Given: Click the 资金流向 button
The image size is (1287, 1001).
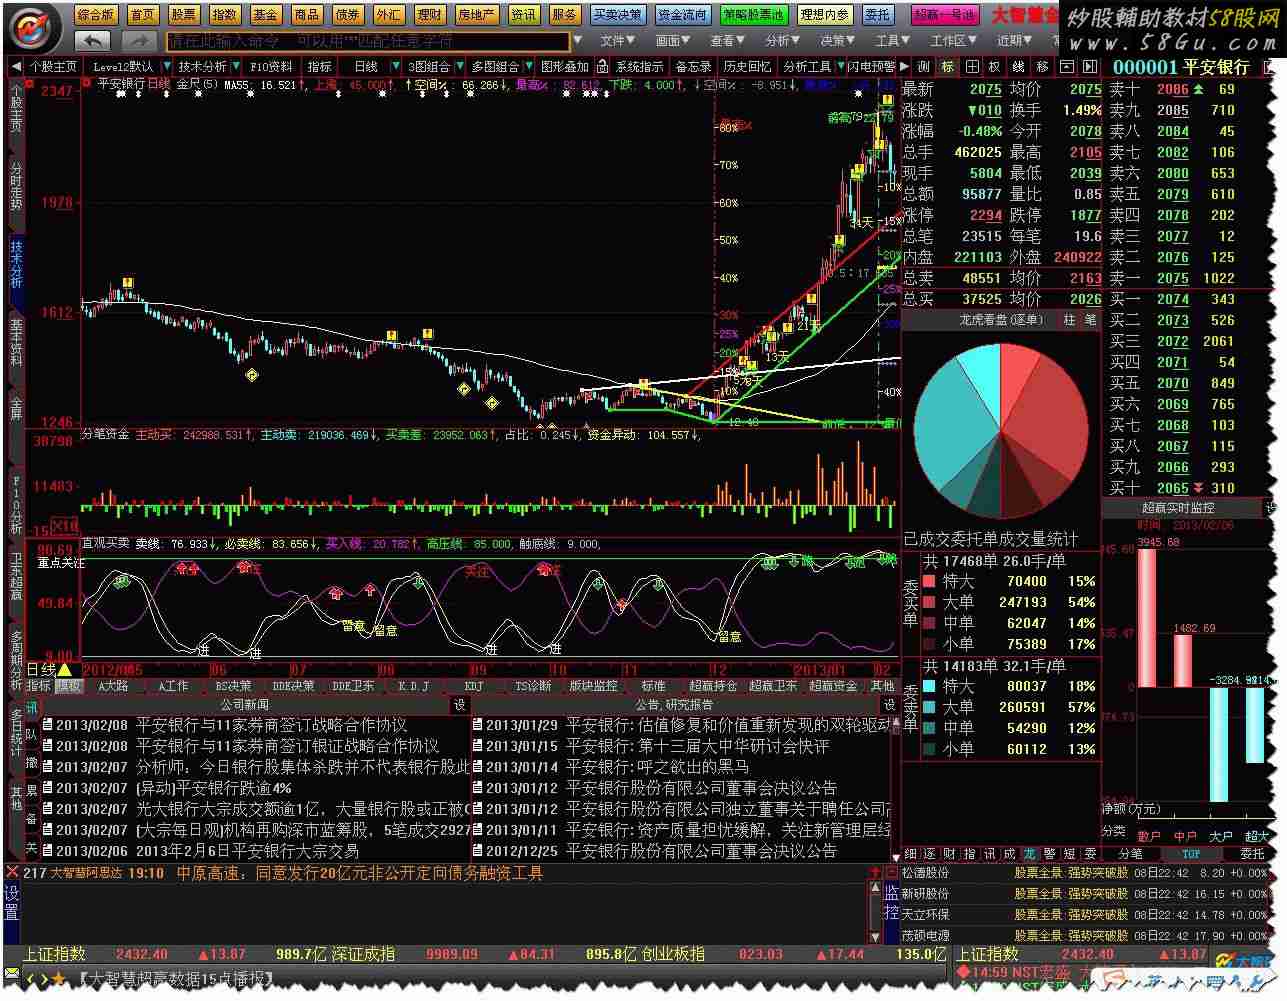Looking at the screenshot, I should [x=682, y=15].
